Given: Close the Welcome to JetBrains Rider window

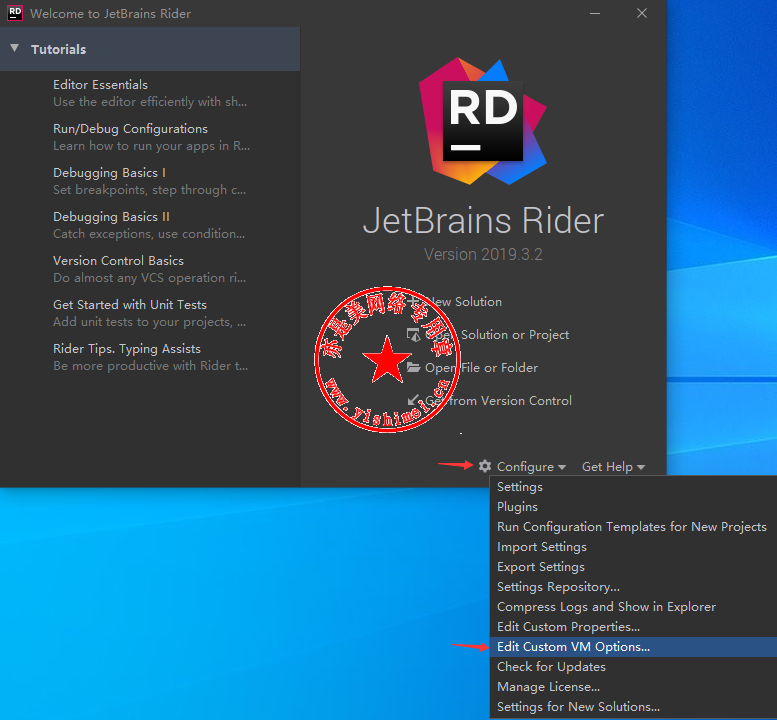Looking at the screenshot, I should [642, 13].
